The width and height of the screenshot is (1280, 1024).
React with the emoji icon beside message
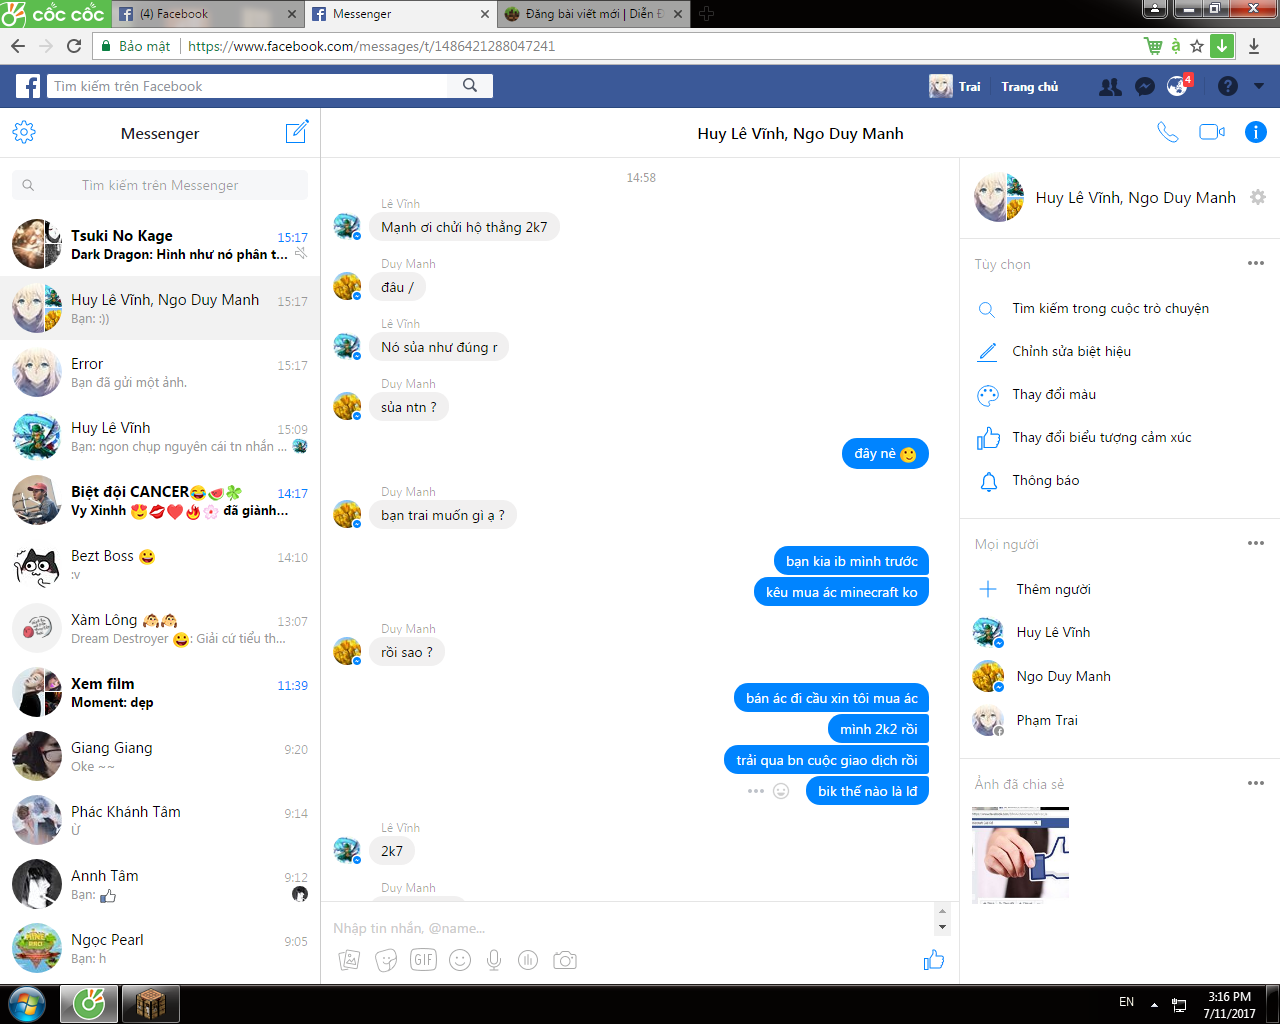point(782,791)
